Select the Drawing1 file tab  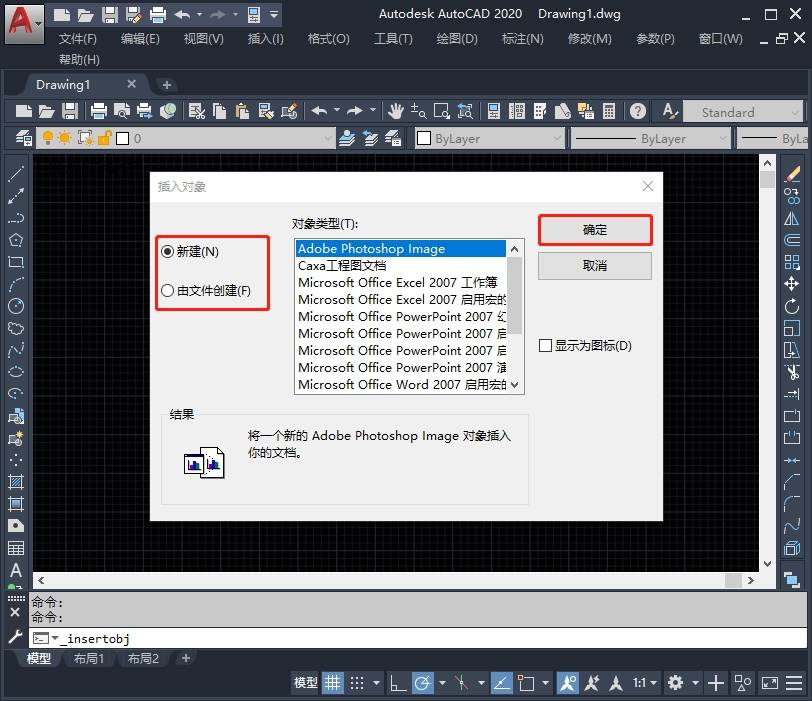(63, 84)
